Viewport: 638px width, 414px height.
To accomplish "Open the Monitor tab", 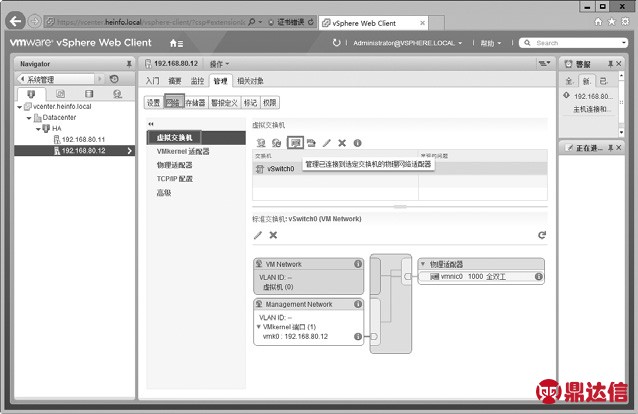I will tap(197, 81).
